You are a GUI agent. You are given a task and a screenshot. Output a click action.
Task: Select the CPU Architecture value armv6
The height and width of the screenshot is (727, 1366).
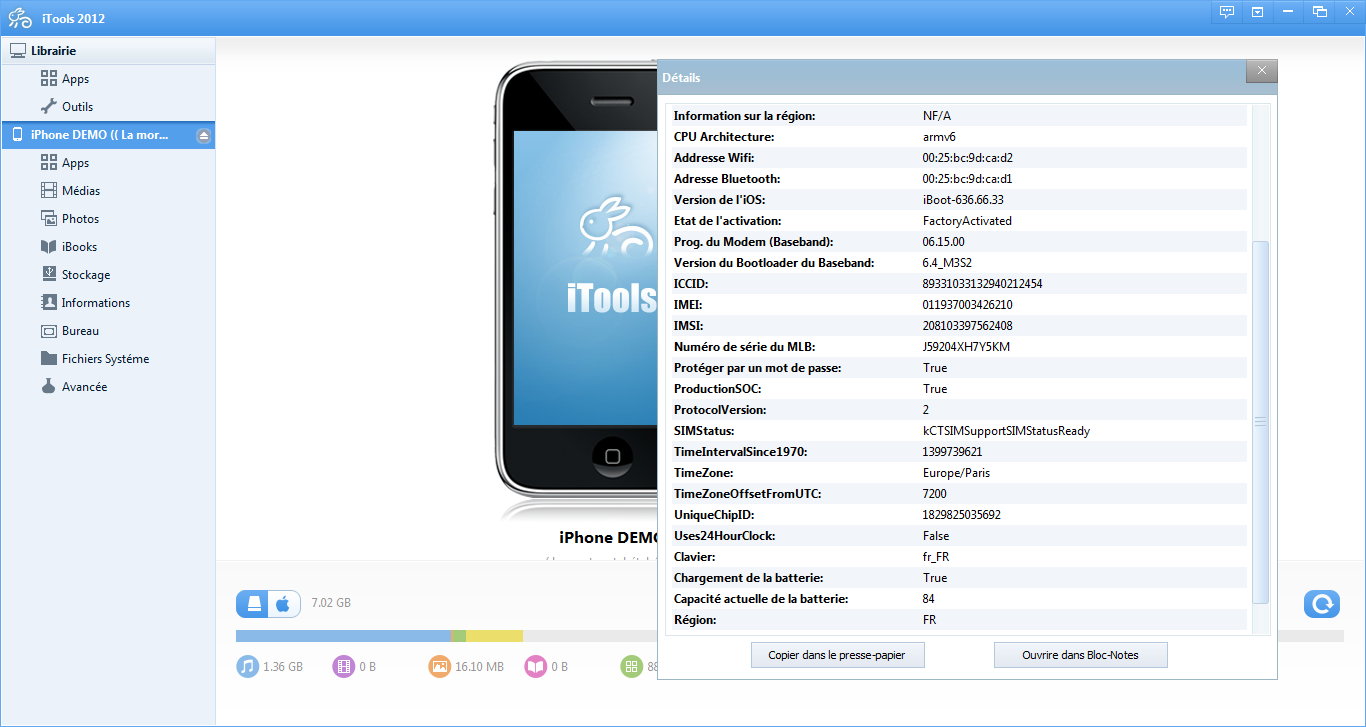pyautogui.click(x=940, y=137)
